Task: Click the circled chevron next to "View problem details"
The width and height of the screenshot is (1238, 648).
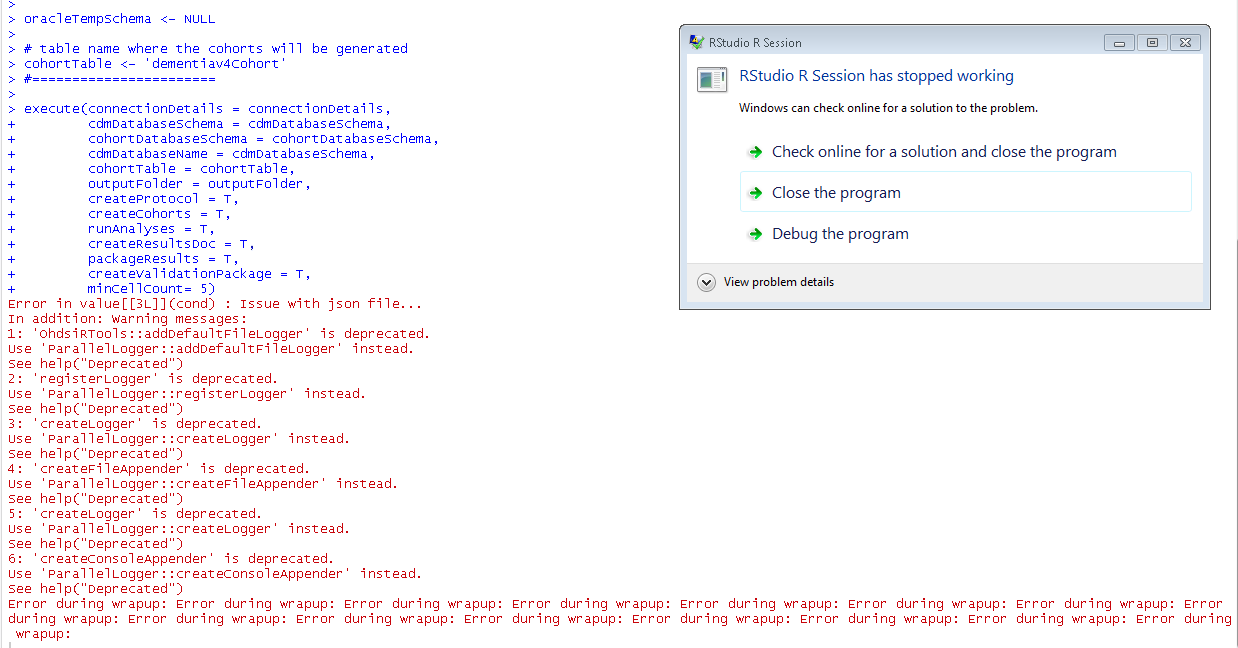Action: (x=707, y=283)
